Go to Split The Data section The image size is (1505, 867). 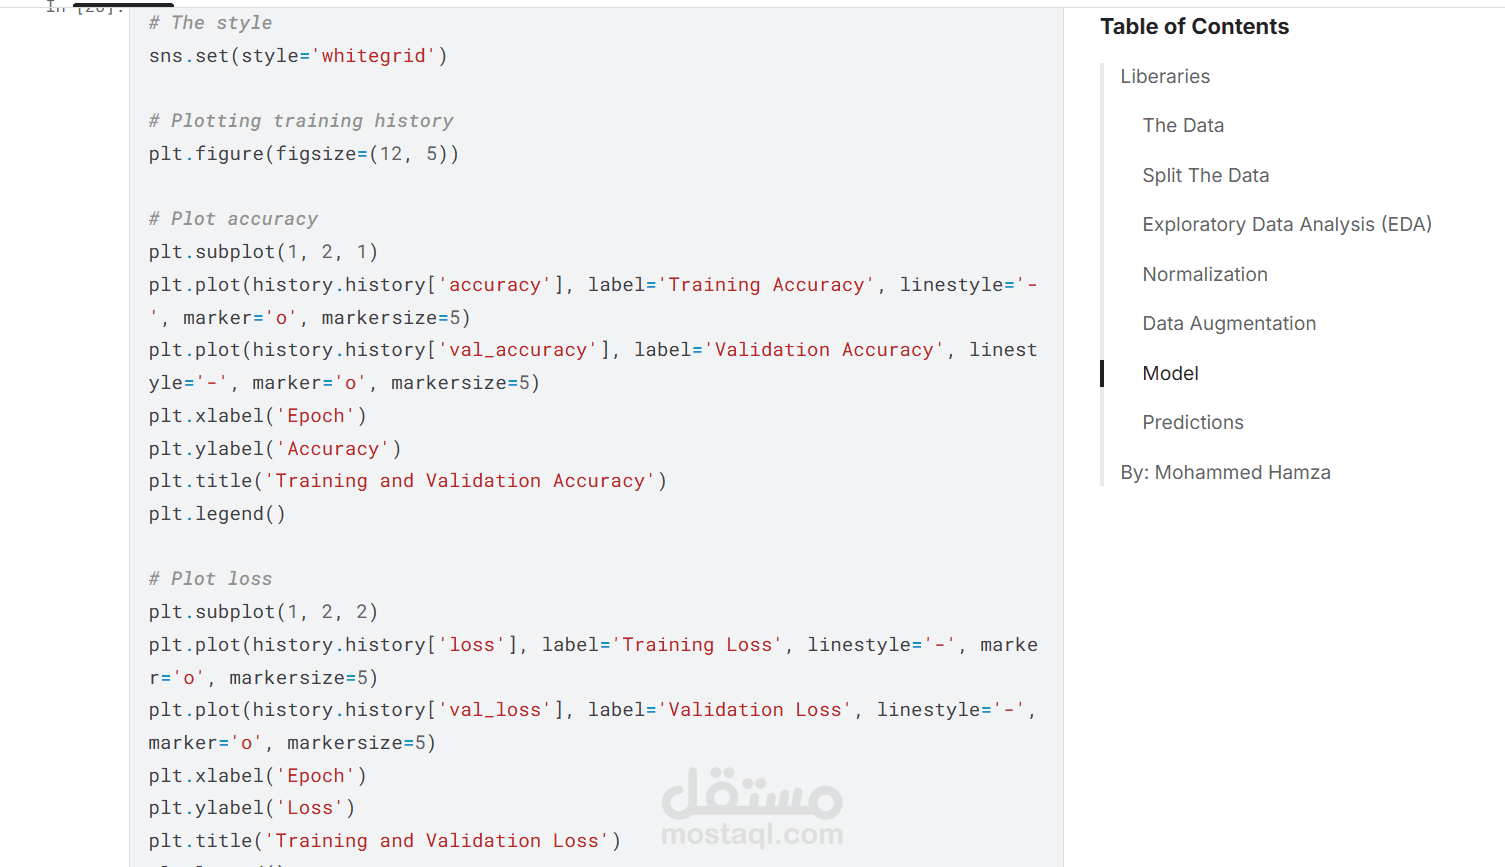1205,176
